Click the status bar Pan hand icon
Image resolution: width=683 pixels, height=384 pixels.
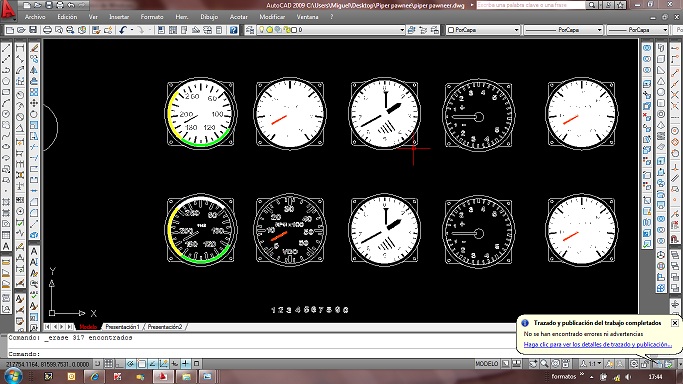pyautogui.click(x=533, y=364)
